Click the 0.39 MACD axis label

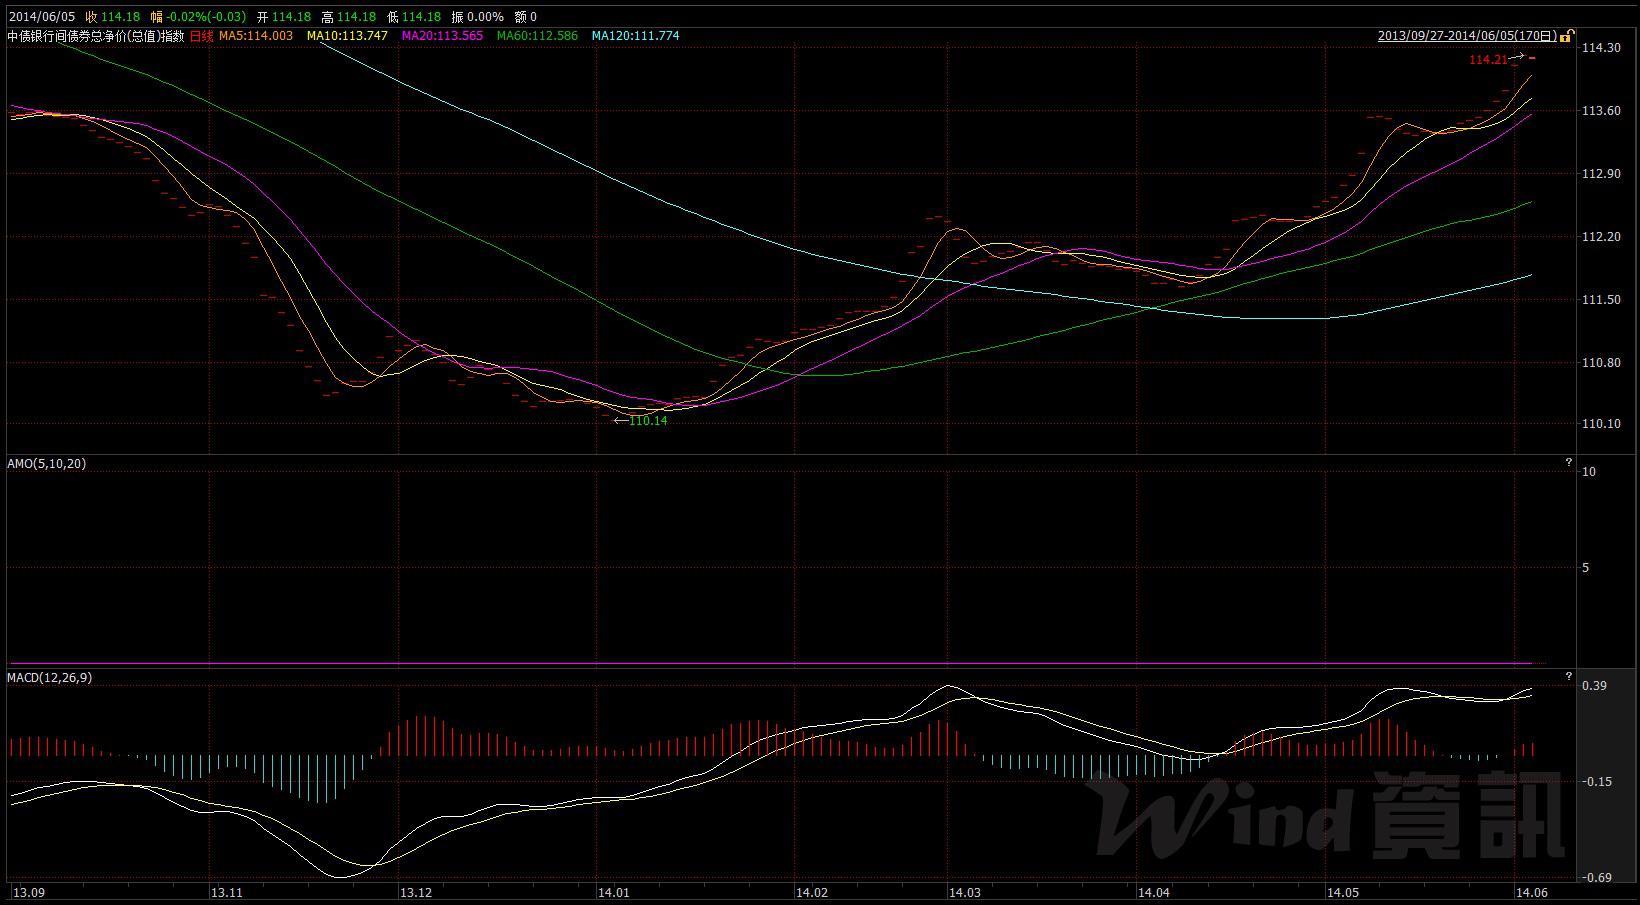tap(1595, 685)
